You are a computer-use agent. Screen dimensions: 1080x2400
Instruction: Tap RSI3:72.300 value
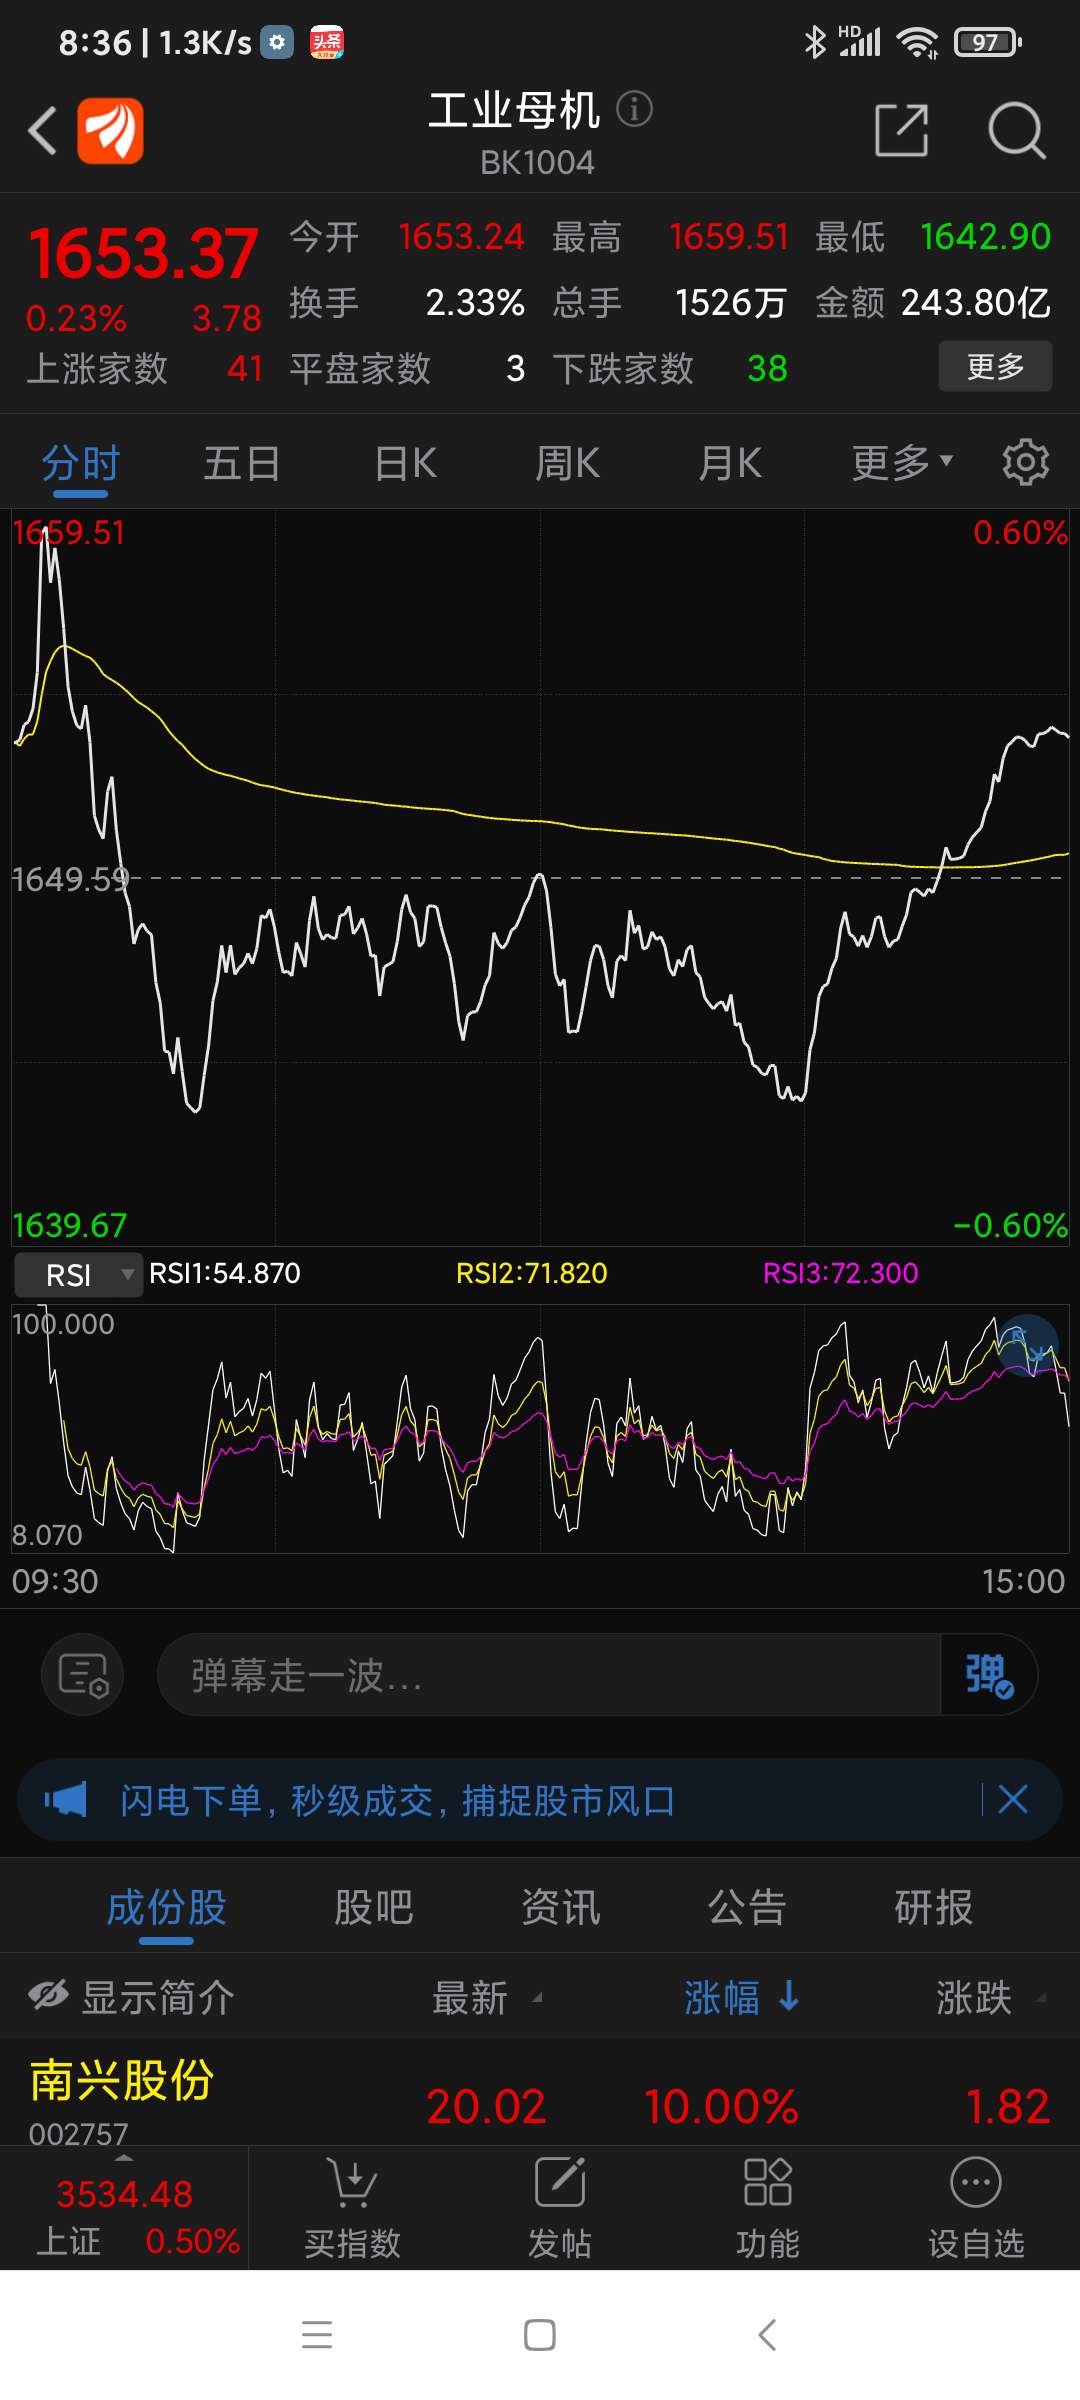click(840, 1273)
